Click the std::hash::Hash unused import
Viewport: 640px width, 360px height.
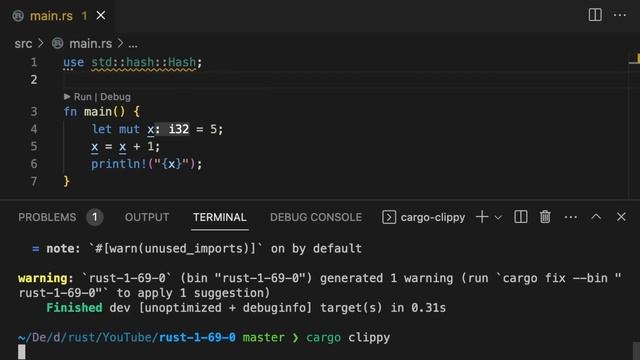point(144,62)
